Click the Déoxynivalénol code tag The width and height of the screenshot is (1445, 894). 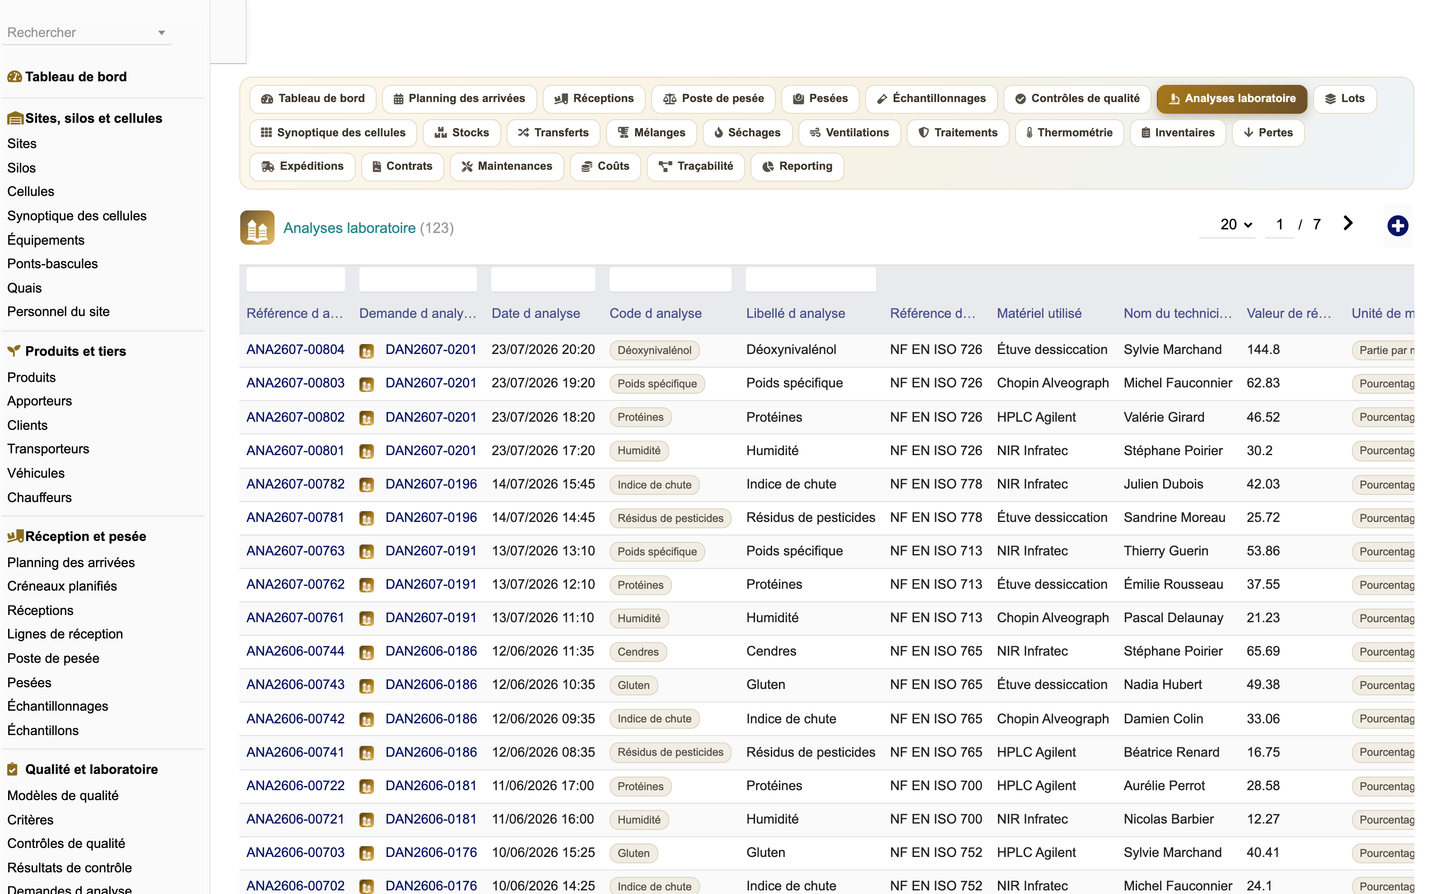click(x=654, y=350)
